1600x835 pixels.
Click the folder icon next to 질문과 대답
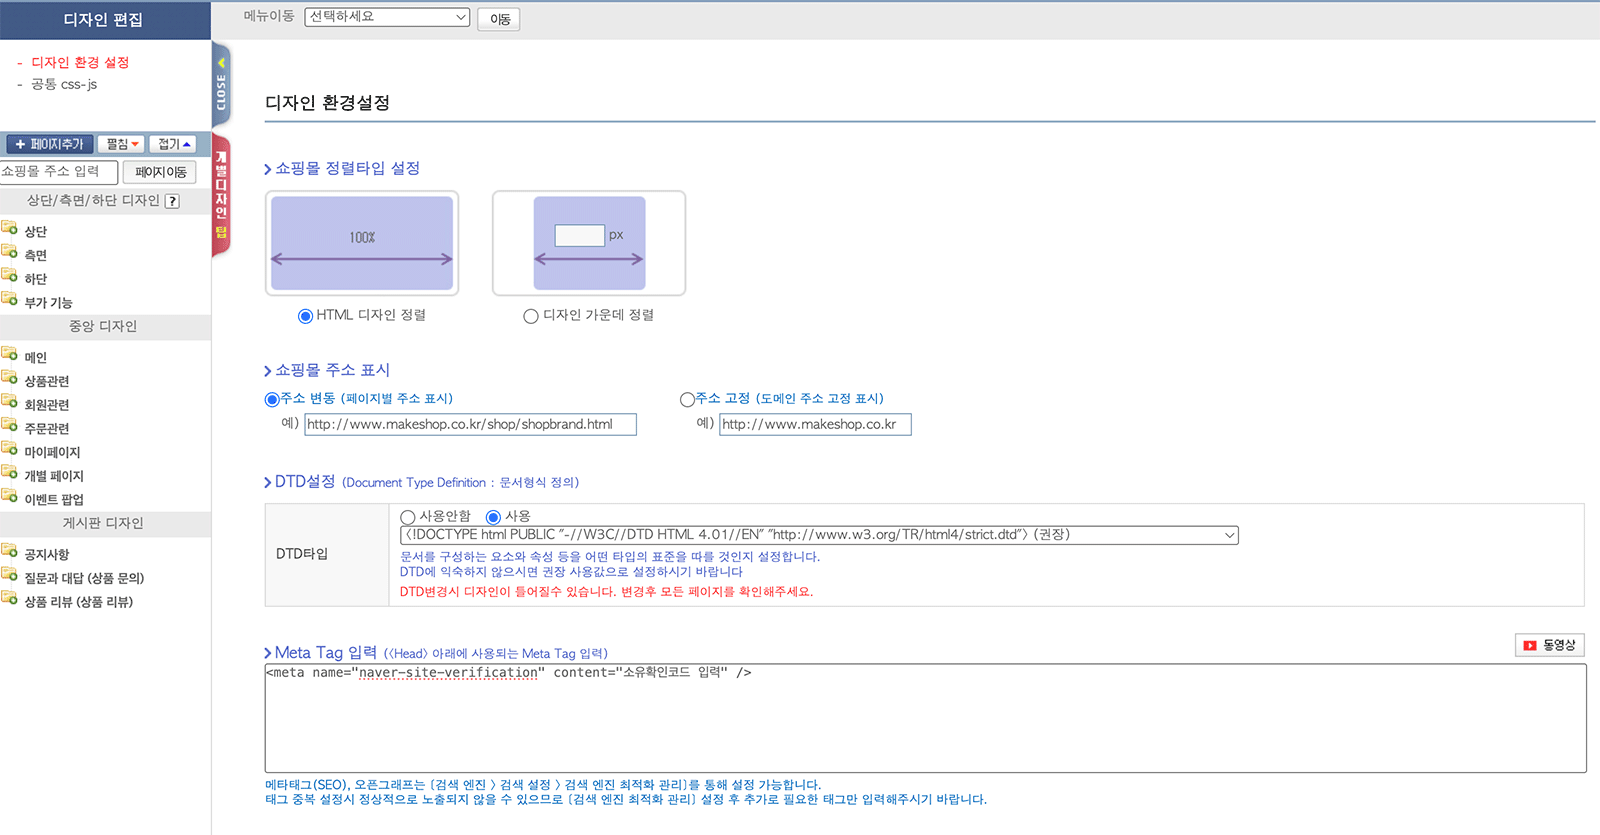click(x=10, y=575)
